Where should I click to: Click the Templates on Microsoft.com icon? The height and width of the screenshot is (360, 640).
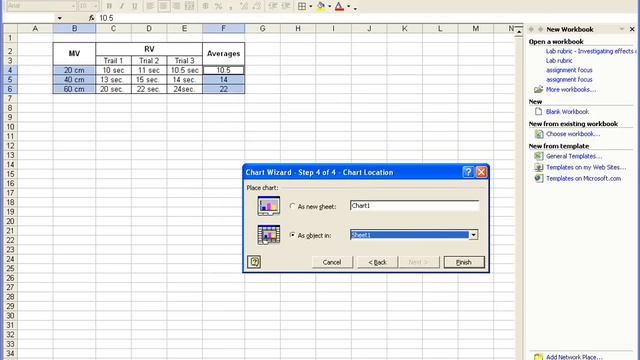pyautogui.click(x=539, y=178)
